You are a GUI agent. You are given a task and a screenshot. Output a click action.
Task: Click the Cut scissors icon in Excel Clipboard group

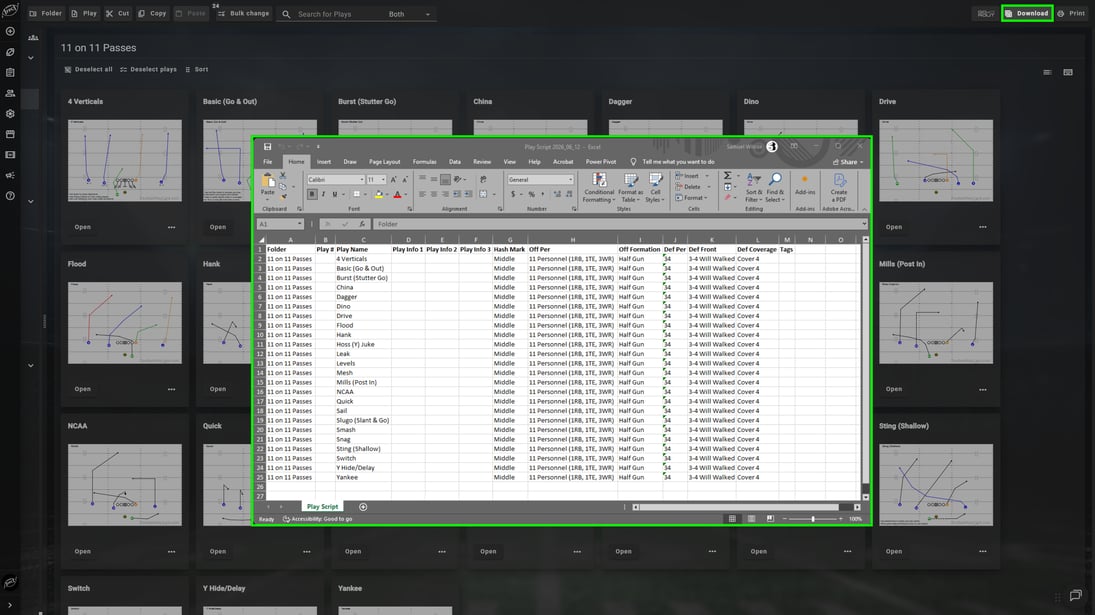coord(283,176)
